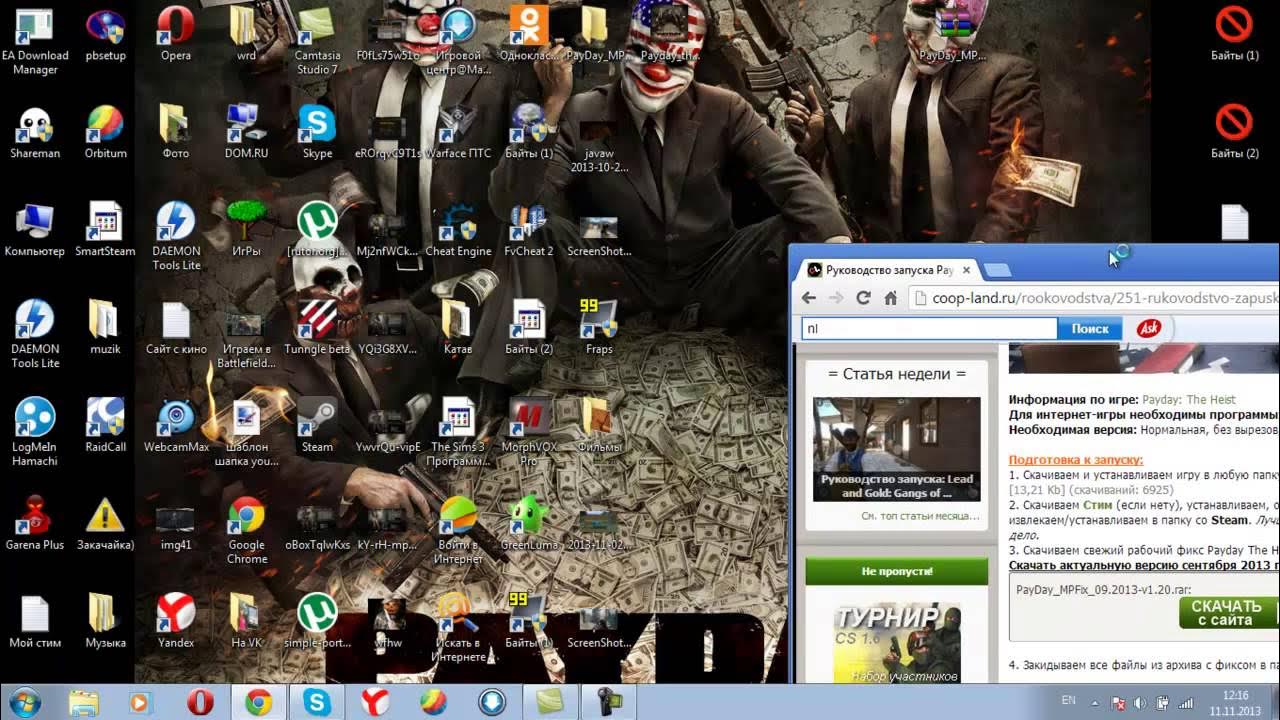Select the Orbitum desktop shortcut

[x=105, y=133]
